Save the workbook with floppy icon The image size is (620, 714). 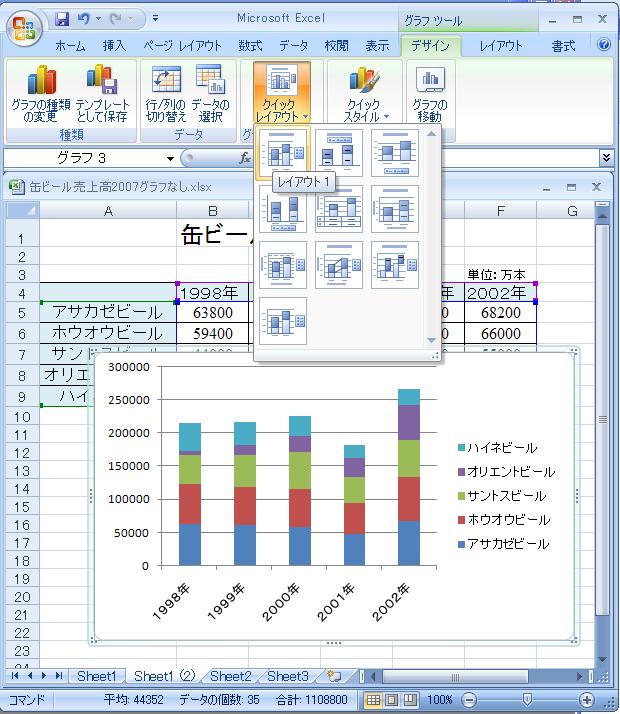point(62,19)
